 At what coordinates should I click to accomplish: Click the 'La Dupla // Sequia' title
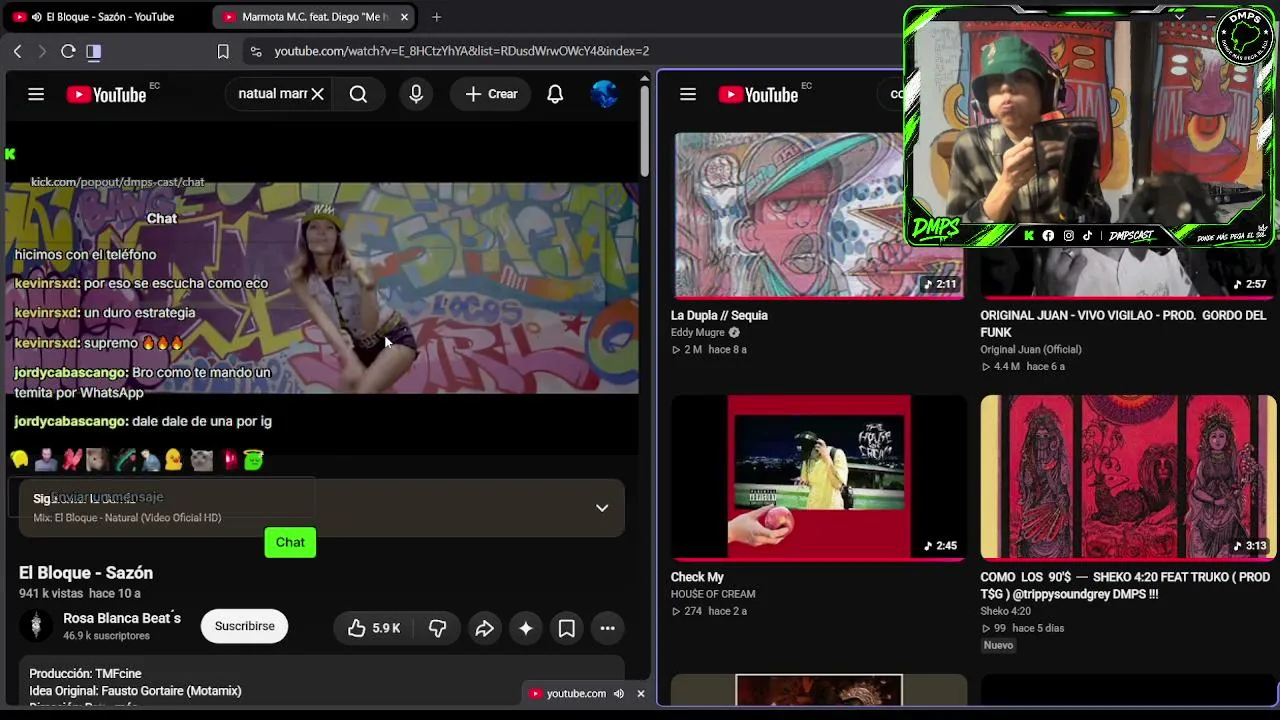pos(719,315)
